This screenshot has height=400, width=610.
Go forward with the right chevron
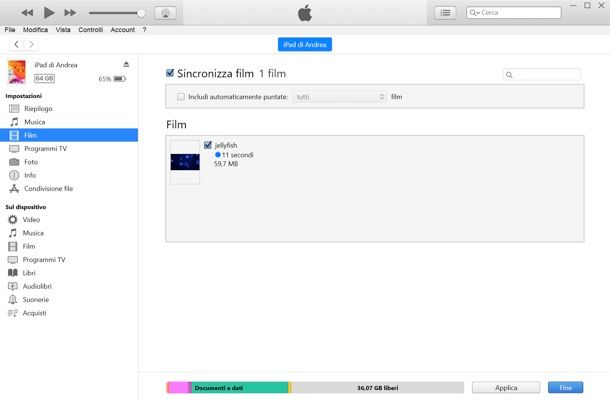31,44
